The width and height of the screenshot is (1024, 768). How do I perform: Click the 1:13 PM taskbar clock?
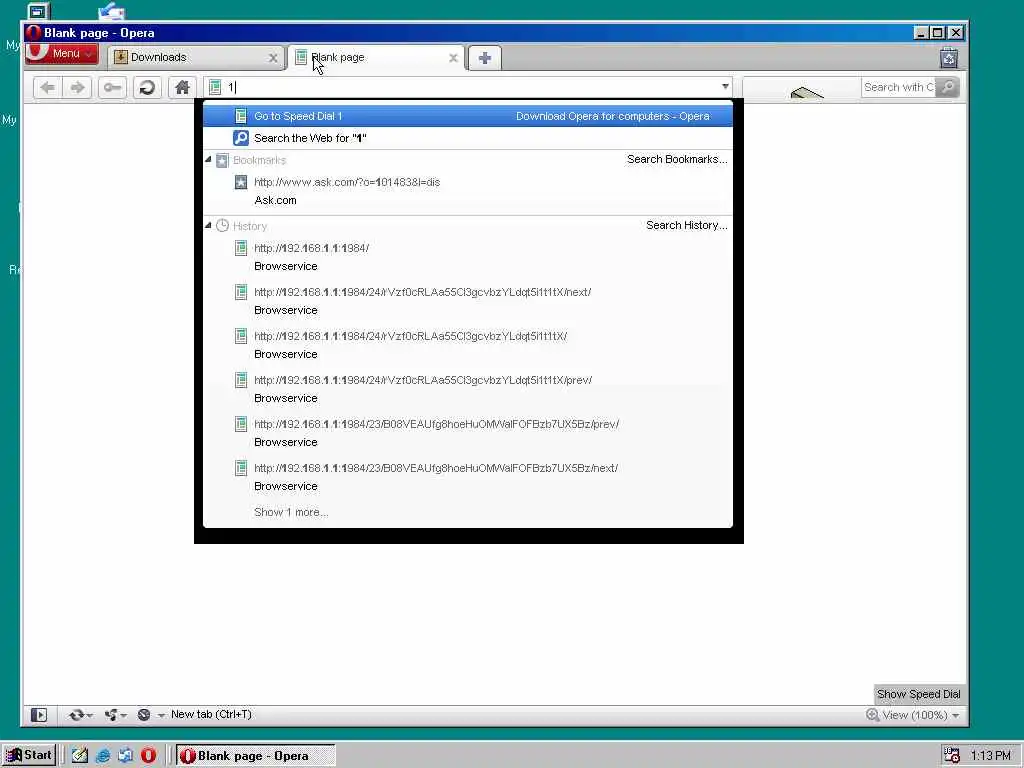(990, 756)
